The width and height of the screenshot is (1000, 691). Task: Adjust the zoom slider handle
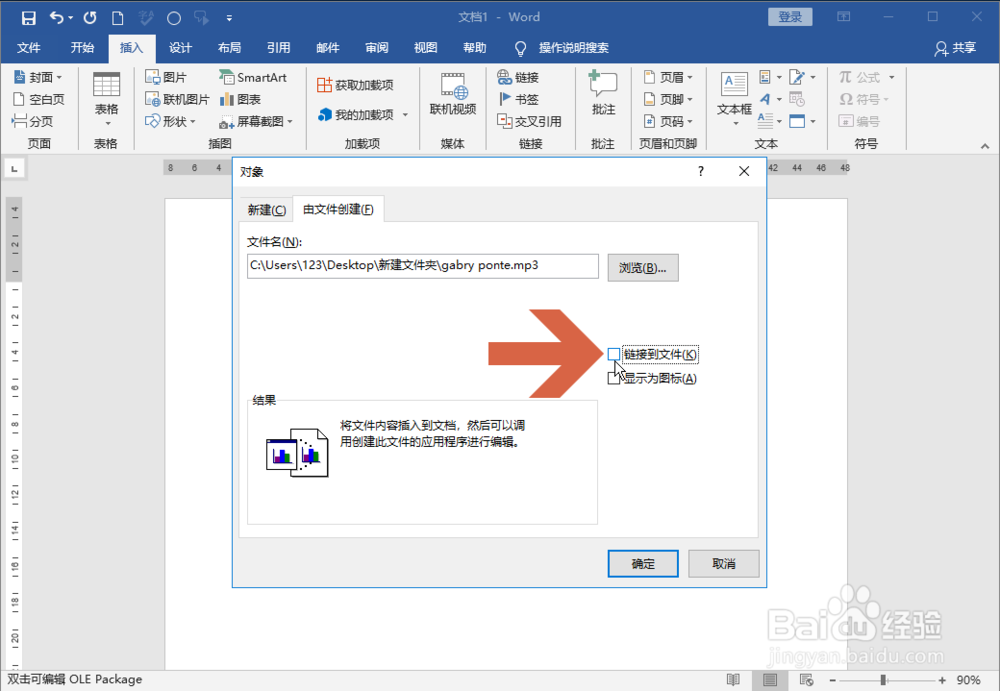(x=883, y=680)
